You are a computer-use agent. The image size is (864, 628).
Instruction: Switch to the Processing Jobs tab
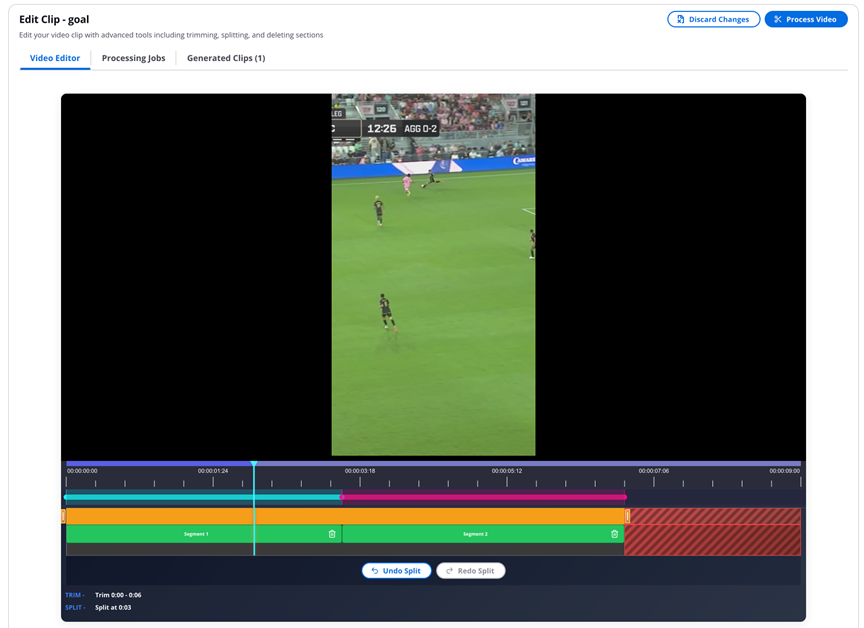[x=133, y=58]
